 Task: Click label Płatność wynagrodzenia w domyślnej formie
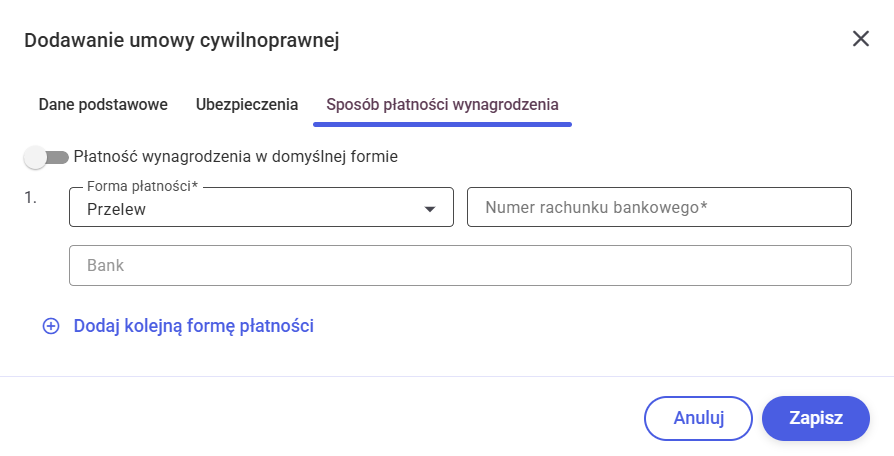[x=236, y=157]
